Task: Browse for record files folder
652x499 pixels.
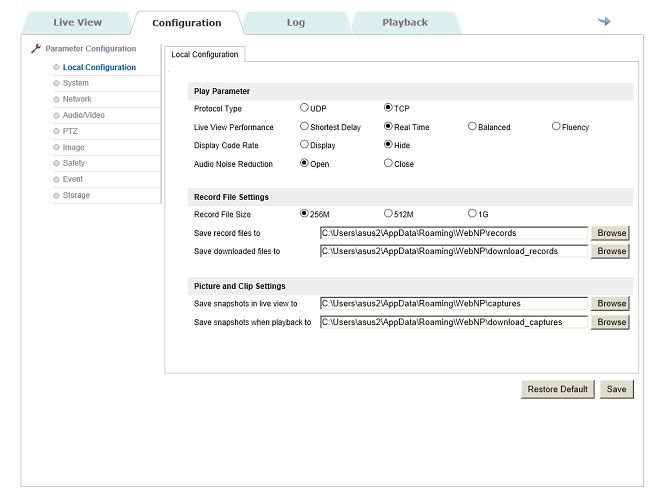Action: (611, 233)
